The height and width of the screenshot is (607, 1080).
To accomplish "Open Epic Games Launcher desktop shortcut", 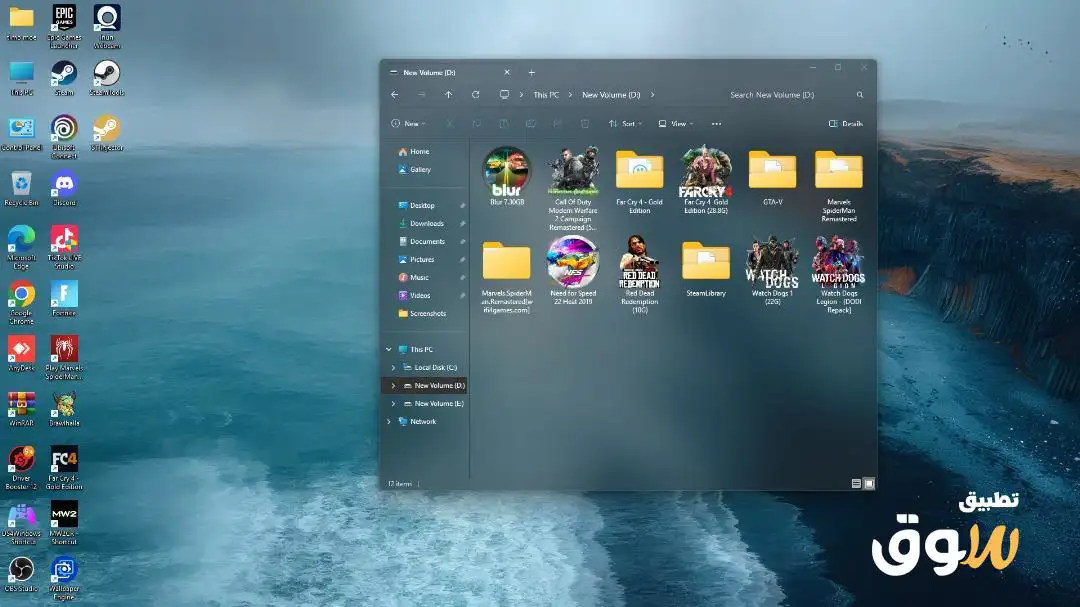I will (x=64, y=26).
